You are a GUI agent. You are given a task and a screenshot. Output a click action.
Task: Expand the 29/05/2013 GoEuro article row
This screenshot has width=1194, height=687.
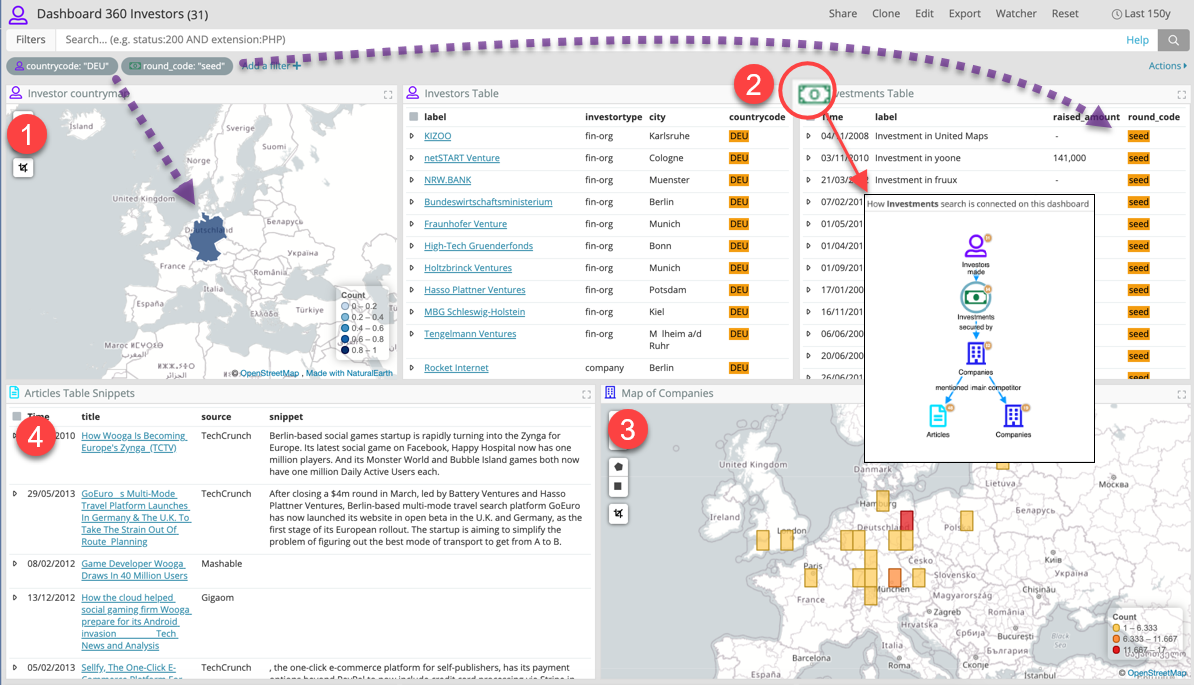coord(14,494)
